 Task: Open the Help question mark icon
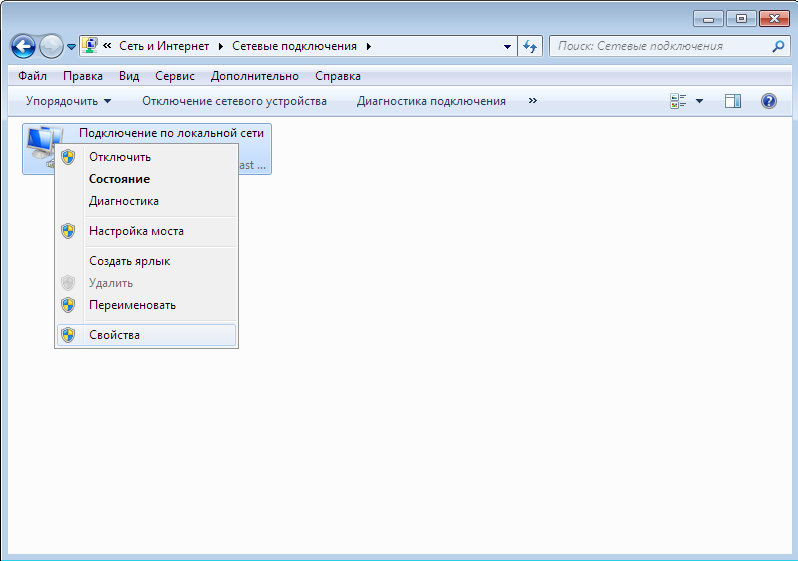(x=768, y=101)
